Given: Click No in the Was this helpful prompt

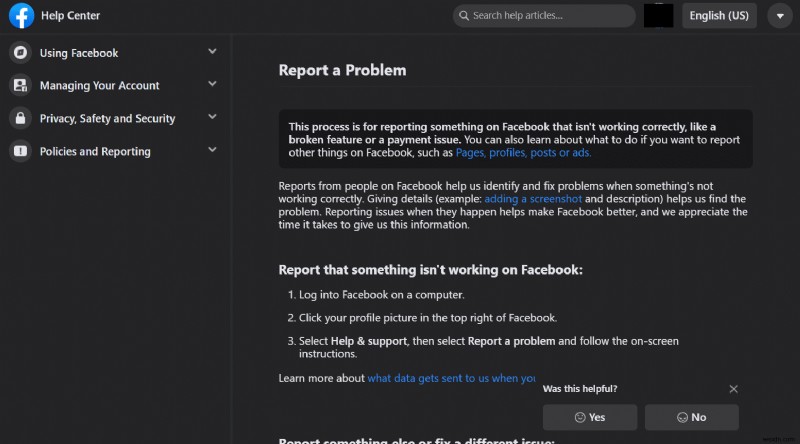Looking at the screenshot, I should tap(692, 417).
